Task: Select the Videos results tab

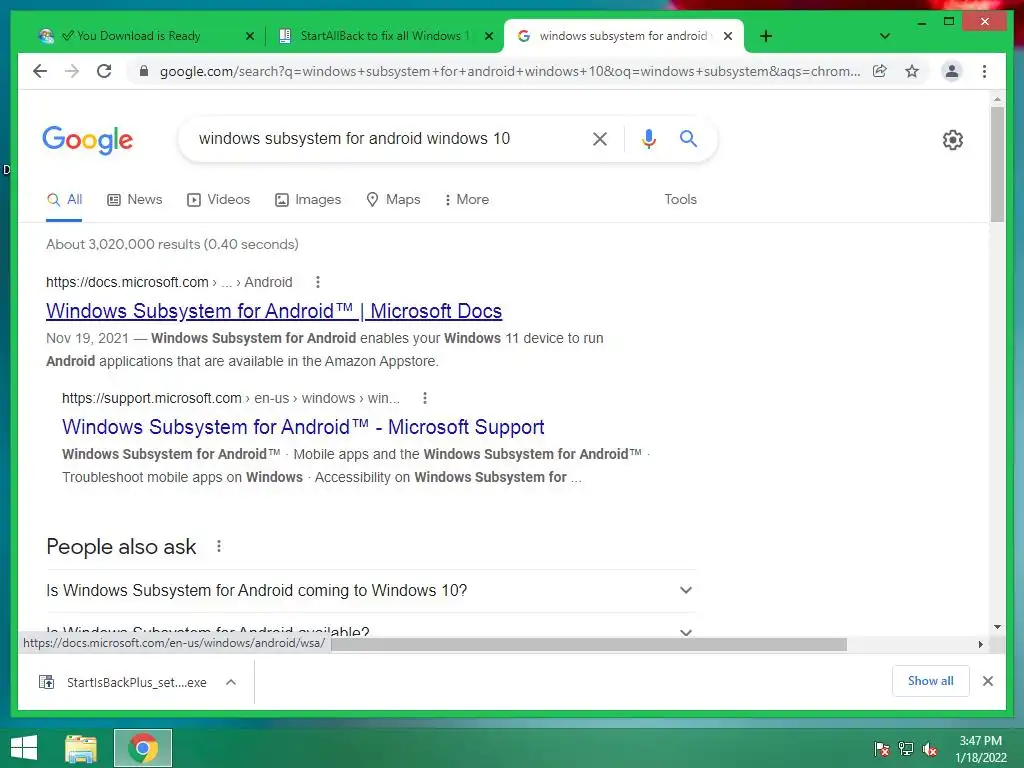Action: coord(218,200)
